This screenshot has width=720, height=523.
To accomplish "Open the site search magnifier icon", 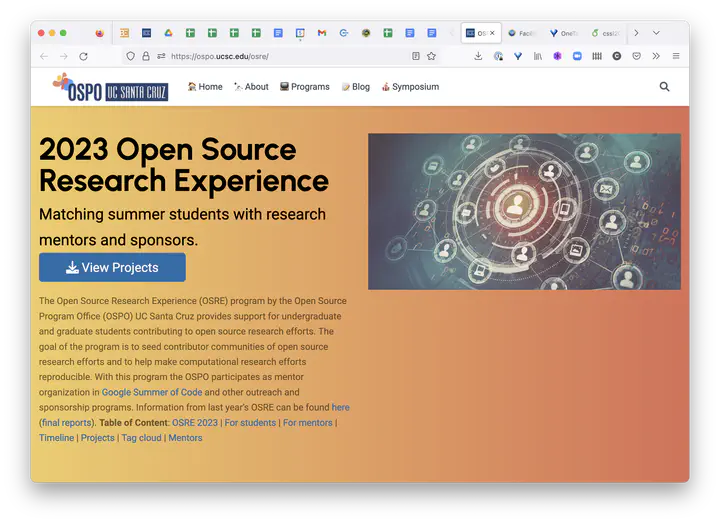I will click(x=664, y=87).
